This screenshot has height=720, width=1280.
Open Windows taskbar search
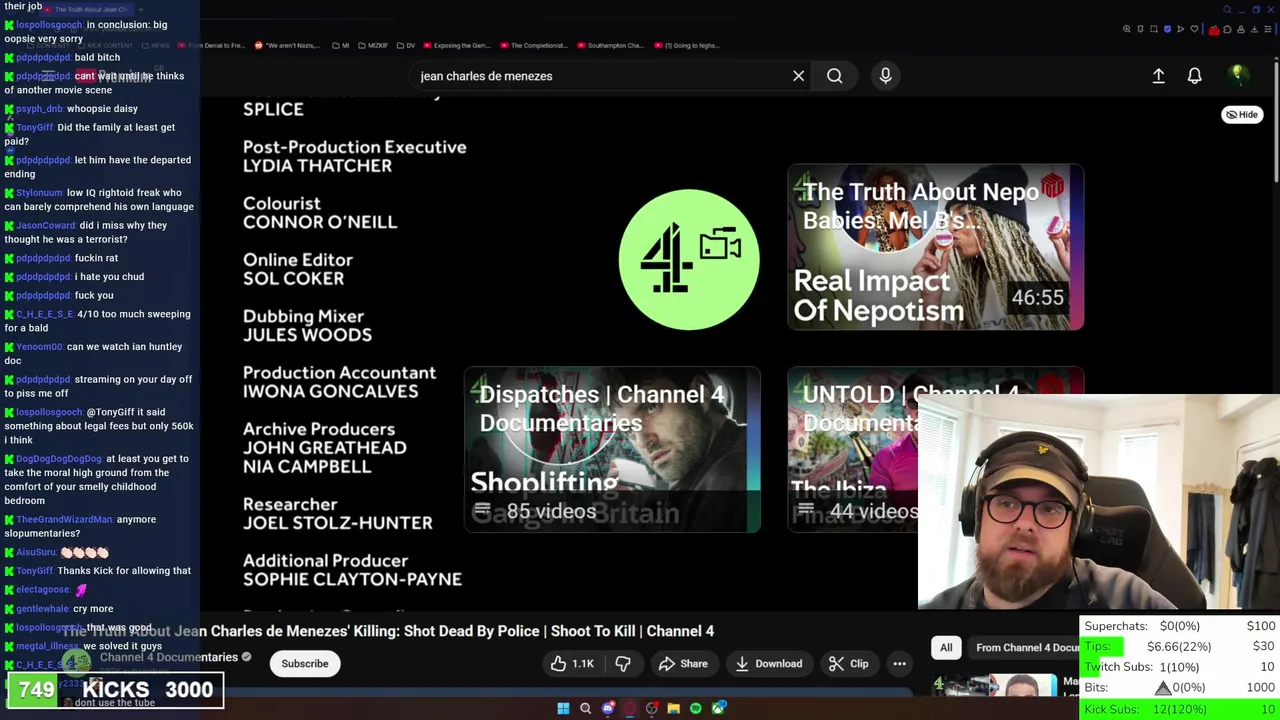(585, 708)
